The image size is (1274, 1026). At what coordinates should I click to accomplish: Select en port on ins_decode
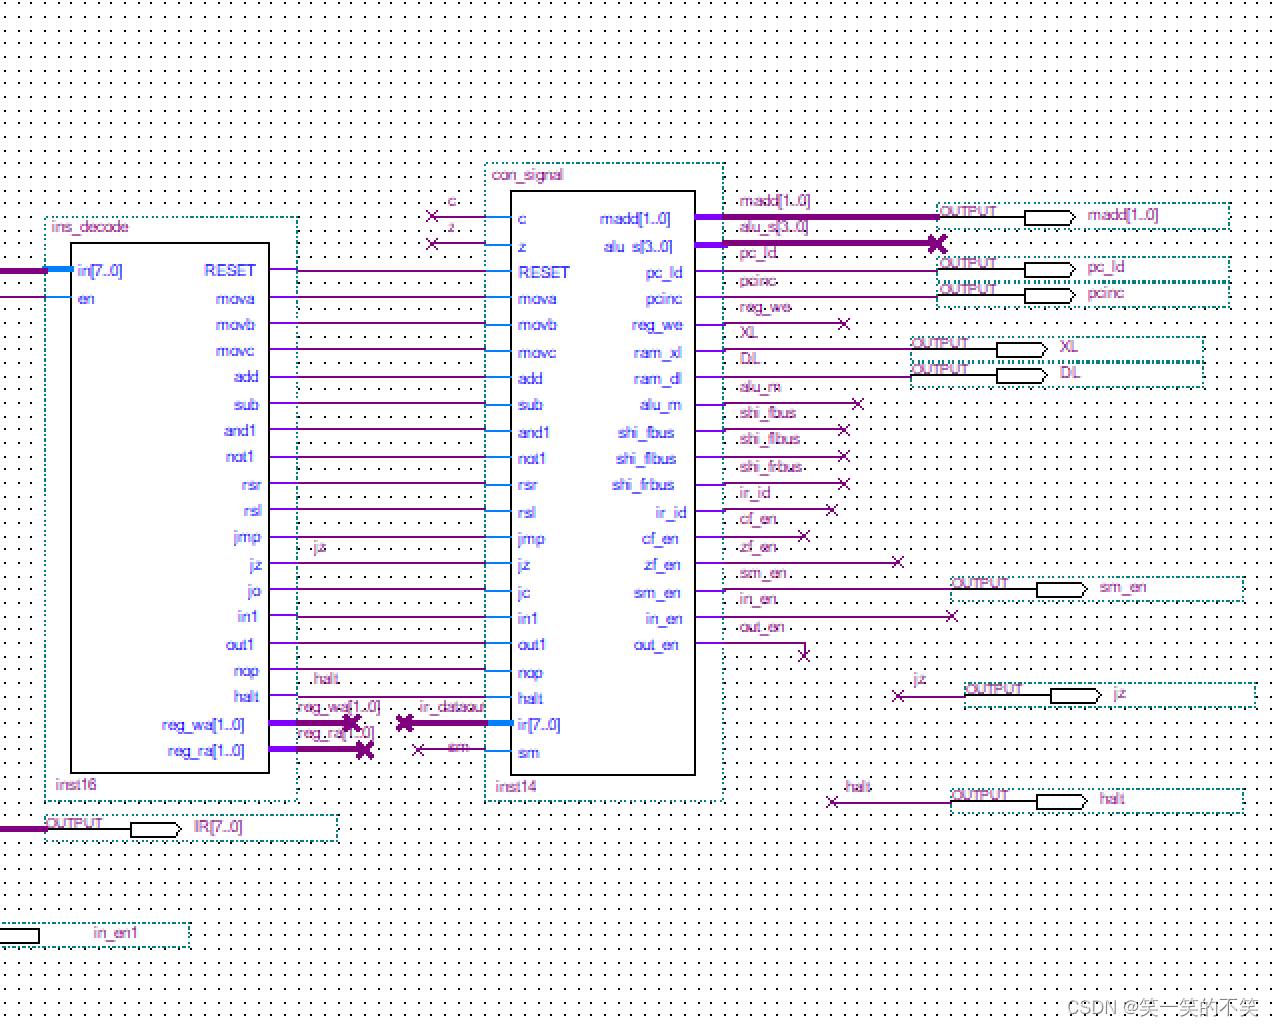point(86,299)
